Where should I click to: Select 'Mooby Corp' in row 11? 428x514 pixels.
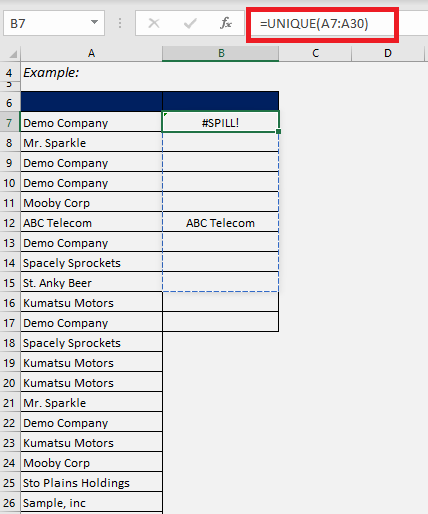point(91,203)
